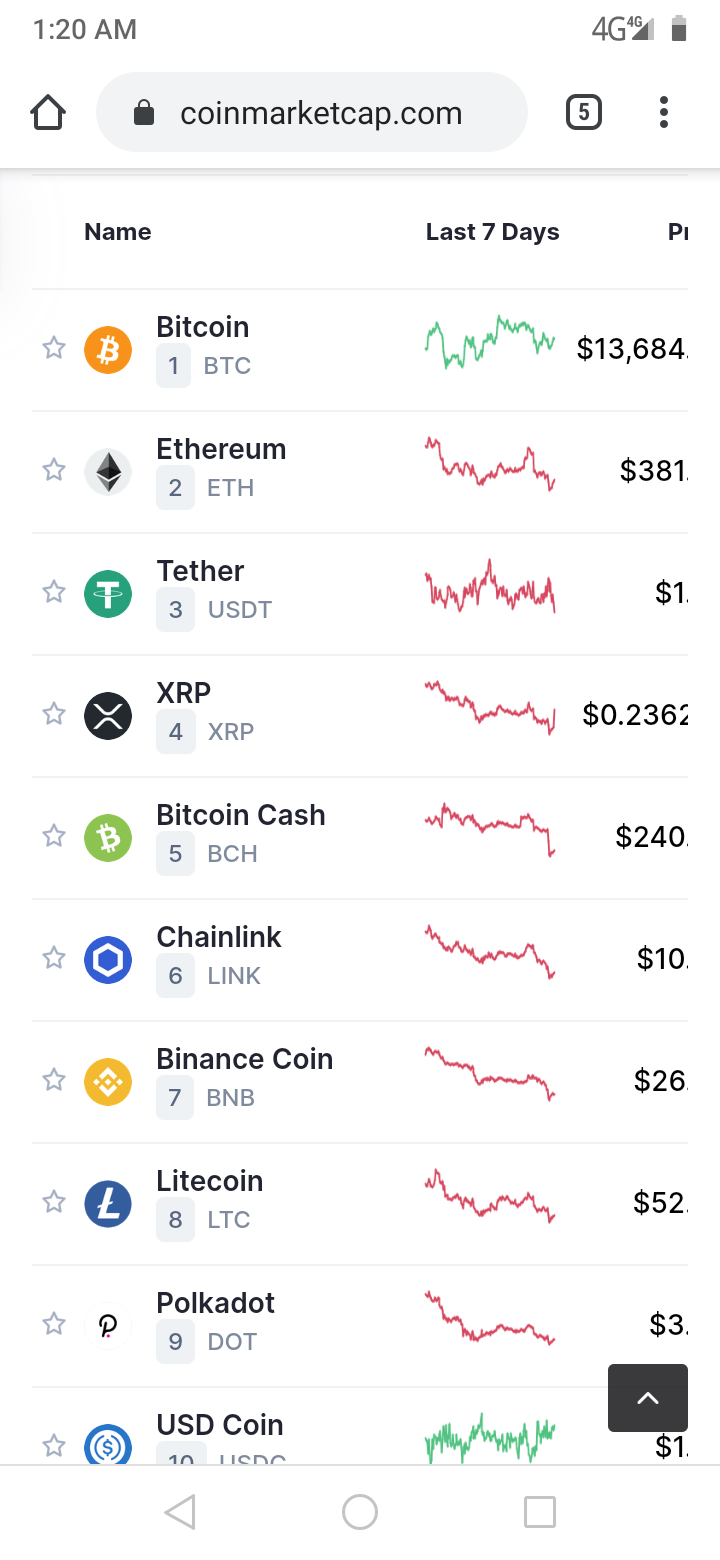Open the Bitcoin Cash coin page link

tap(241, 816)
